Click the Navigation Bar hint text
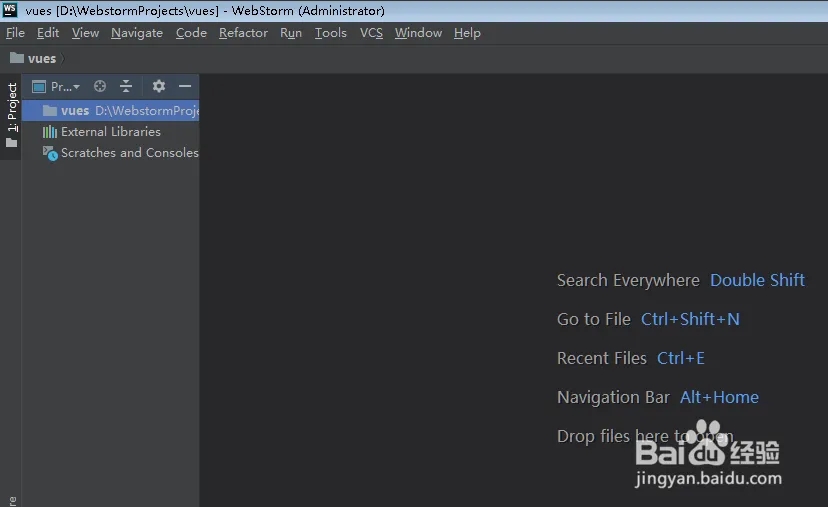This screenshot has height=507, width=828. [614, 397]
